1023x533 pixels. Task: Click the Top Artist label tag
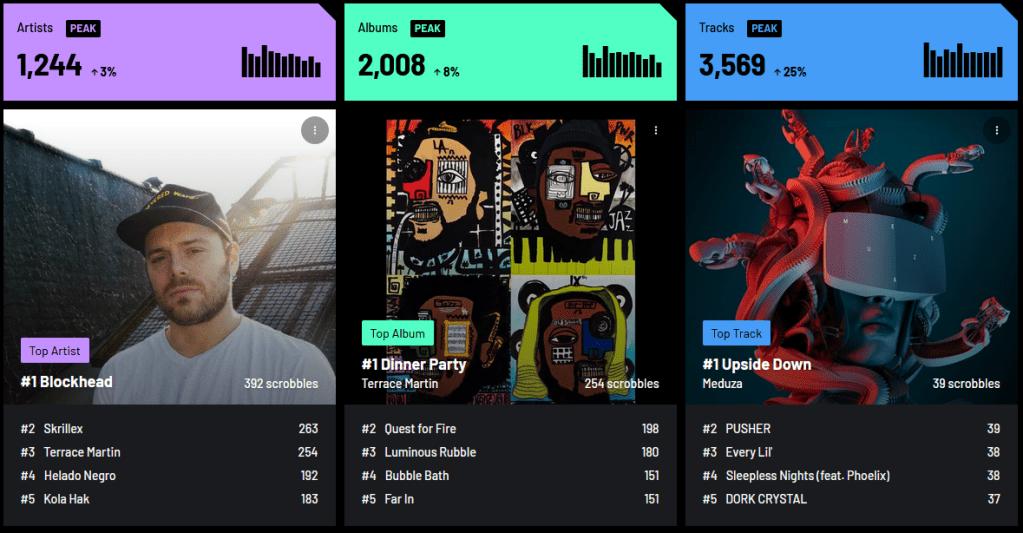(x=55, y=350)
